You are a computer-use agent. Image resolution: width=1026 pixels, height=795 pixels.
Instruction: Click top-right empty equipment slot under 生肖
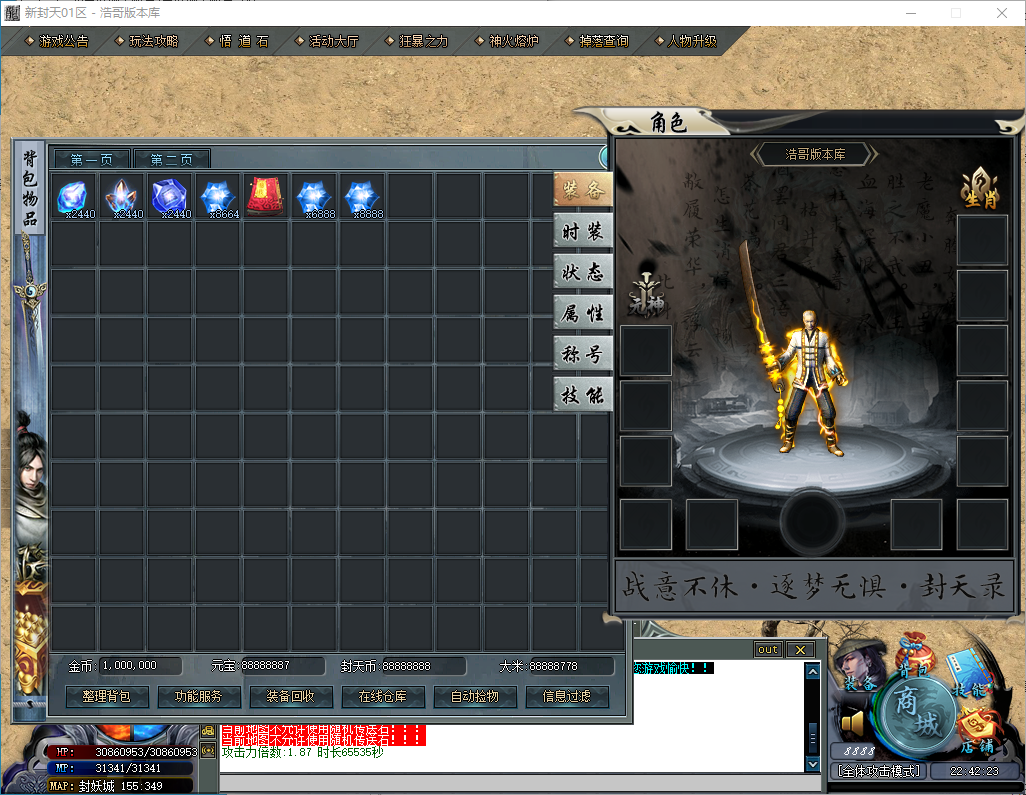tap(982, 240)
